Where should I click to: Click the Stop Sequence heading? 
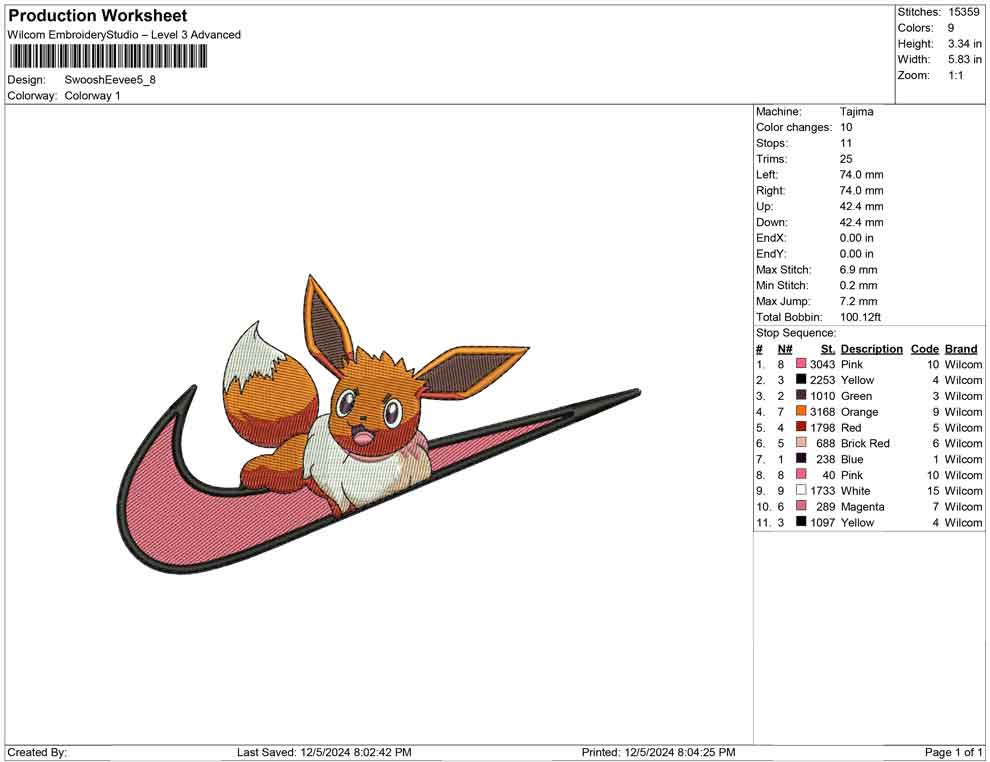click(x=796, y=333)
